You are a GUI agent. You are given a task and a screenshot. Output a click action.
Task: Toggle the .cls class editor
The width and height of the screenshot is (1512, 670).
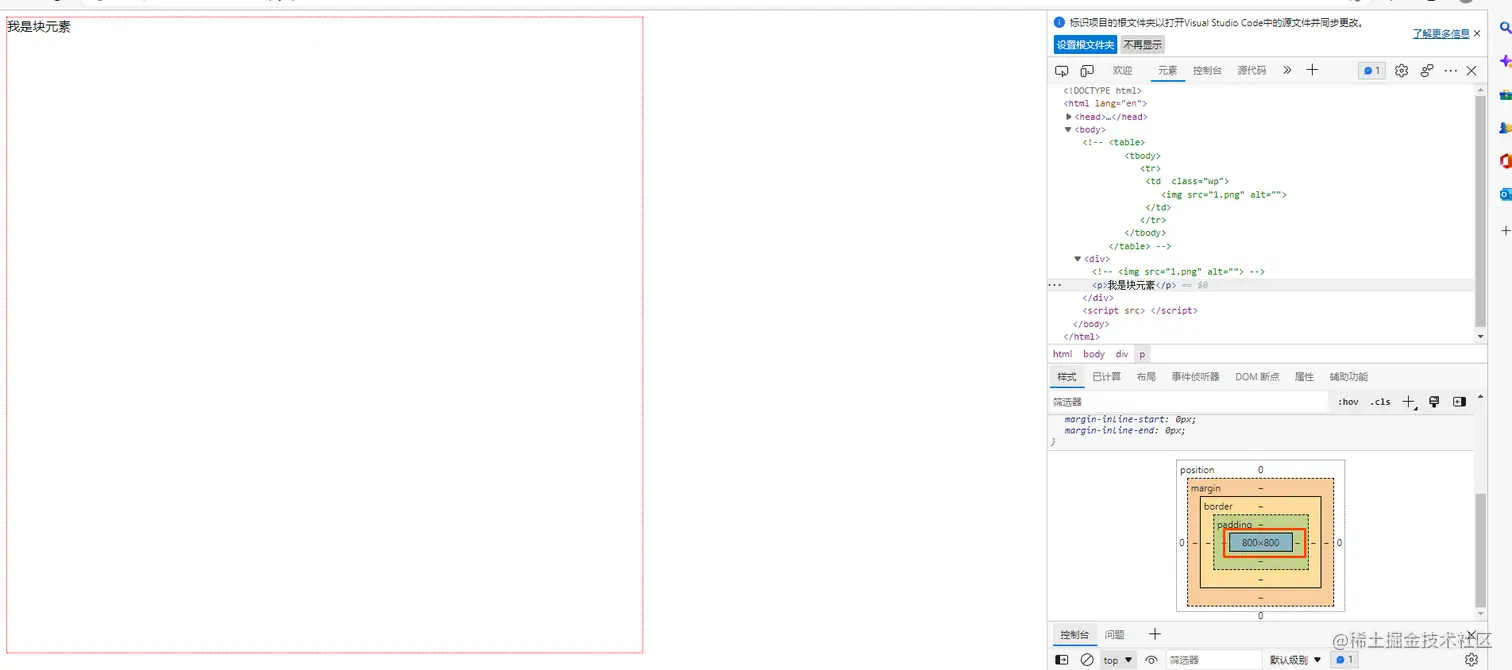[1380, 402]
